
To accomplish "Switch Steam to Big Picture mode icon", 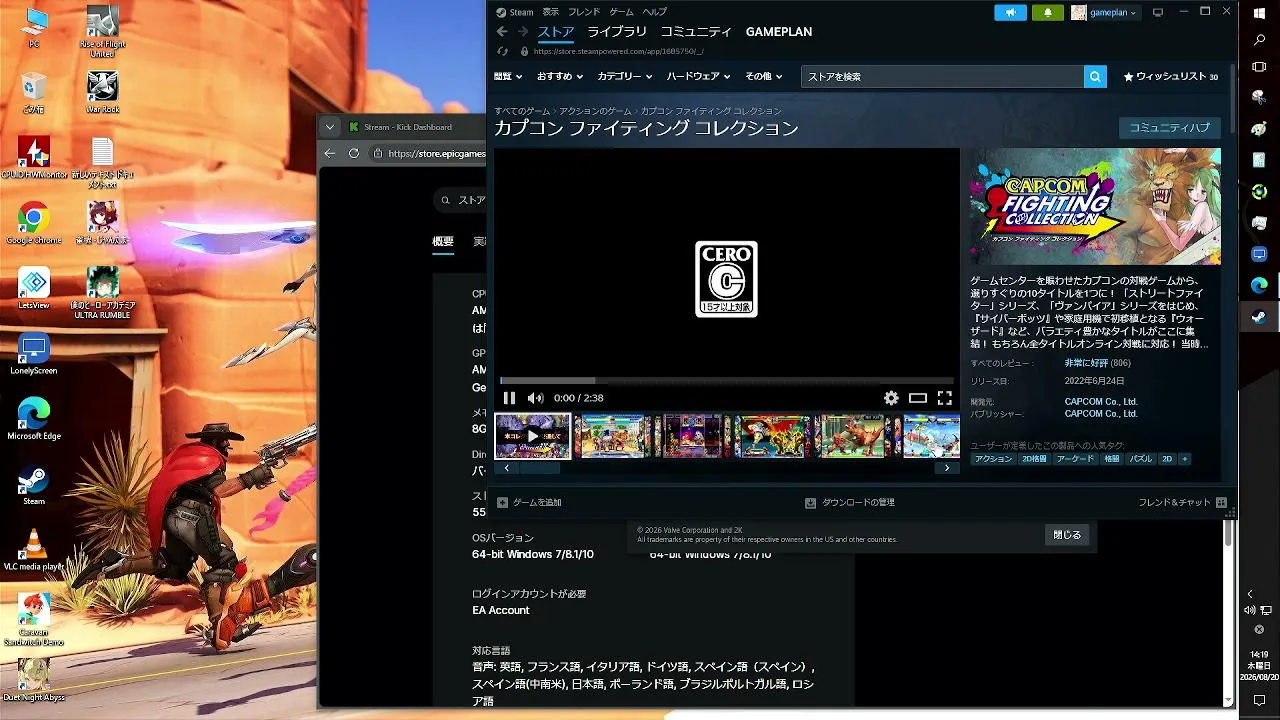I will [x=1158, y=12].
